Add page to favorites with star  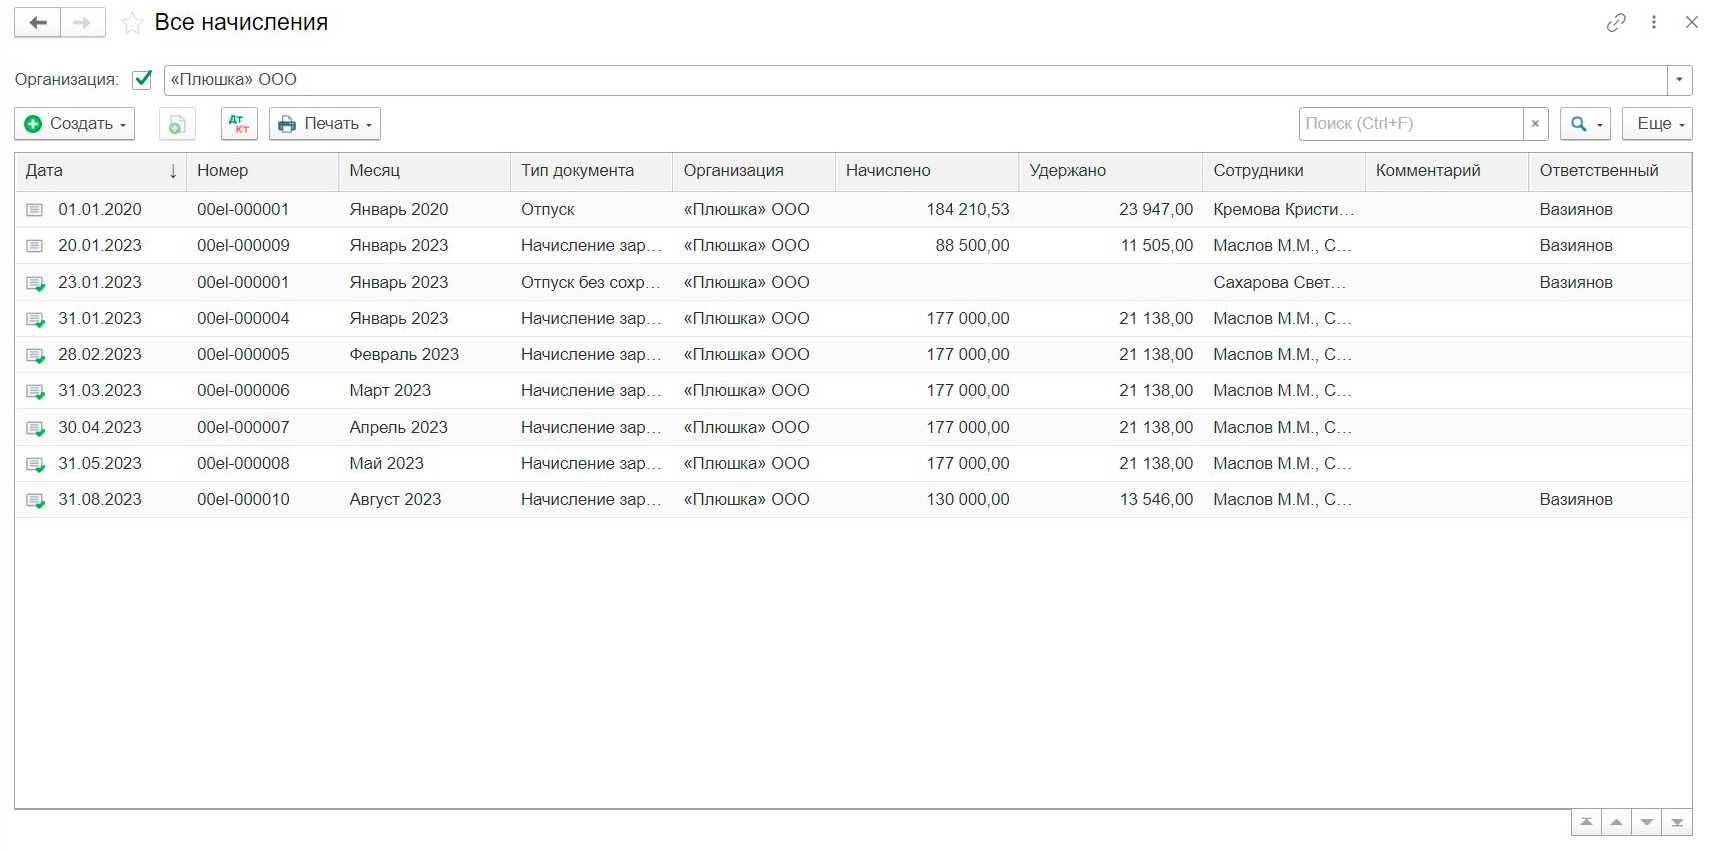pos(132,23)
